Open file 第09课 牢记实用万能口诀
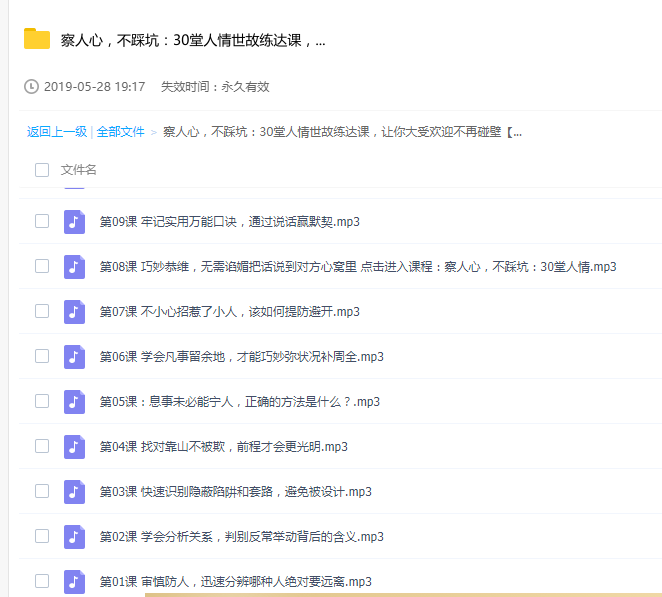The height and width of the screenshot is (597, 662). click(x=230, y=222)
